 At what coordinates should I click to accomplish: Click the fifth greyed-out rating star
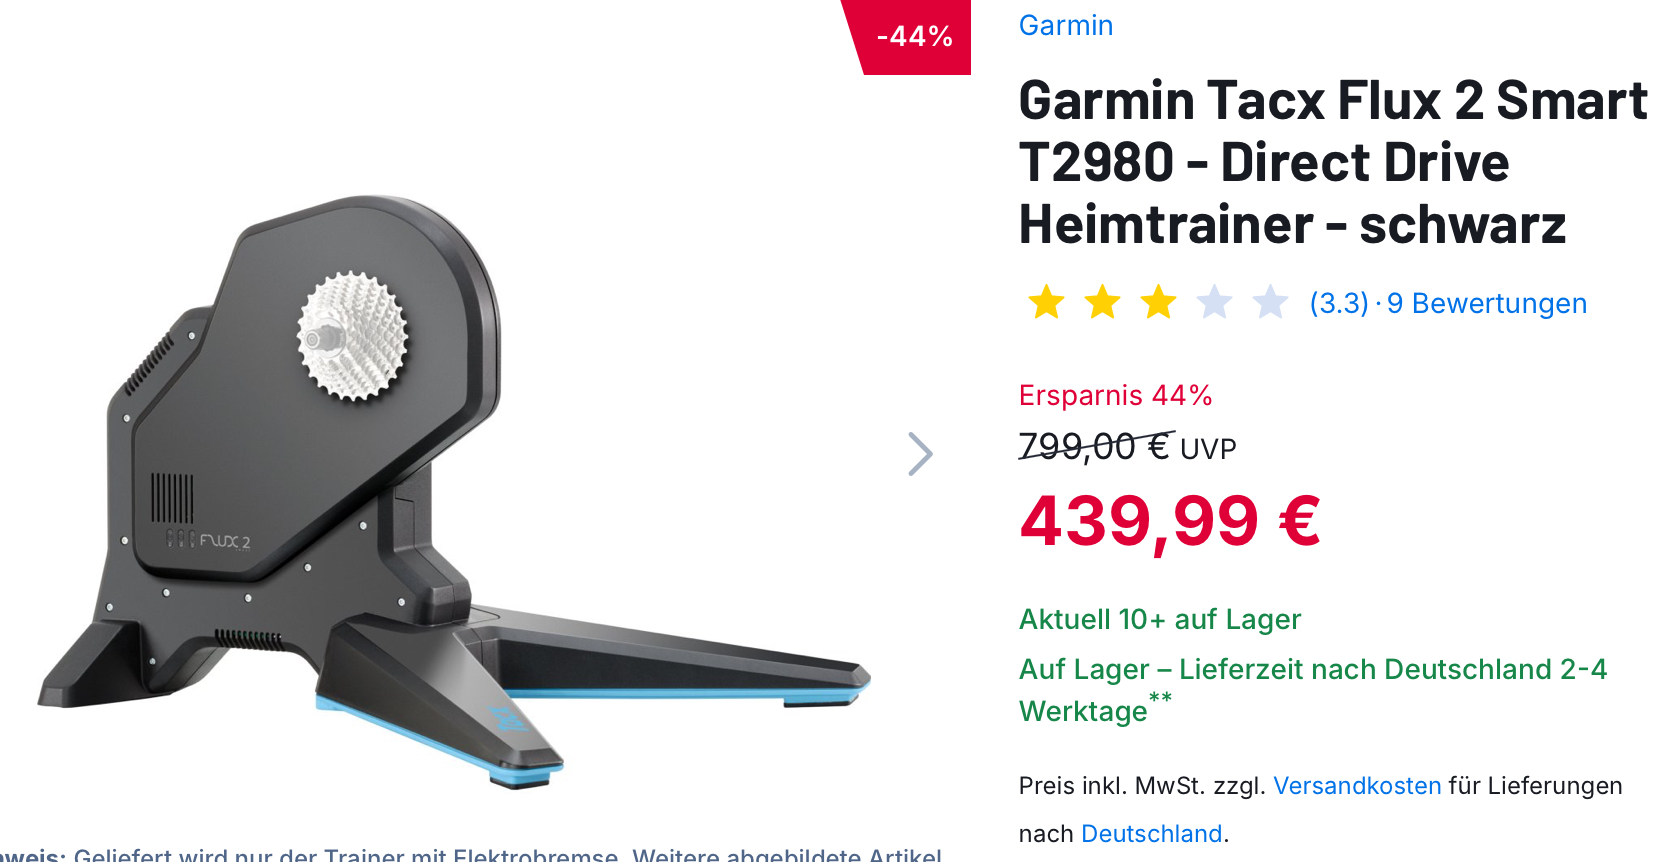coord(1270,302)
